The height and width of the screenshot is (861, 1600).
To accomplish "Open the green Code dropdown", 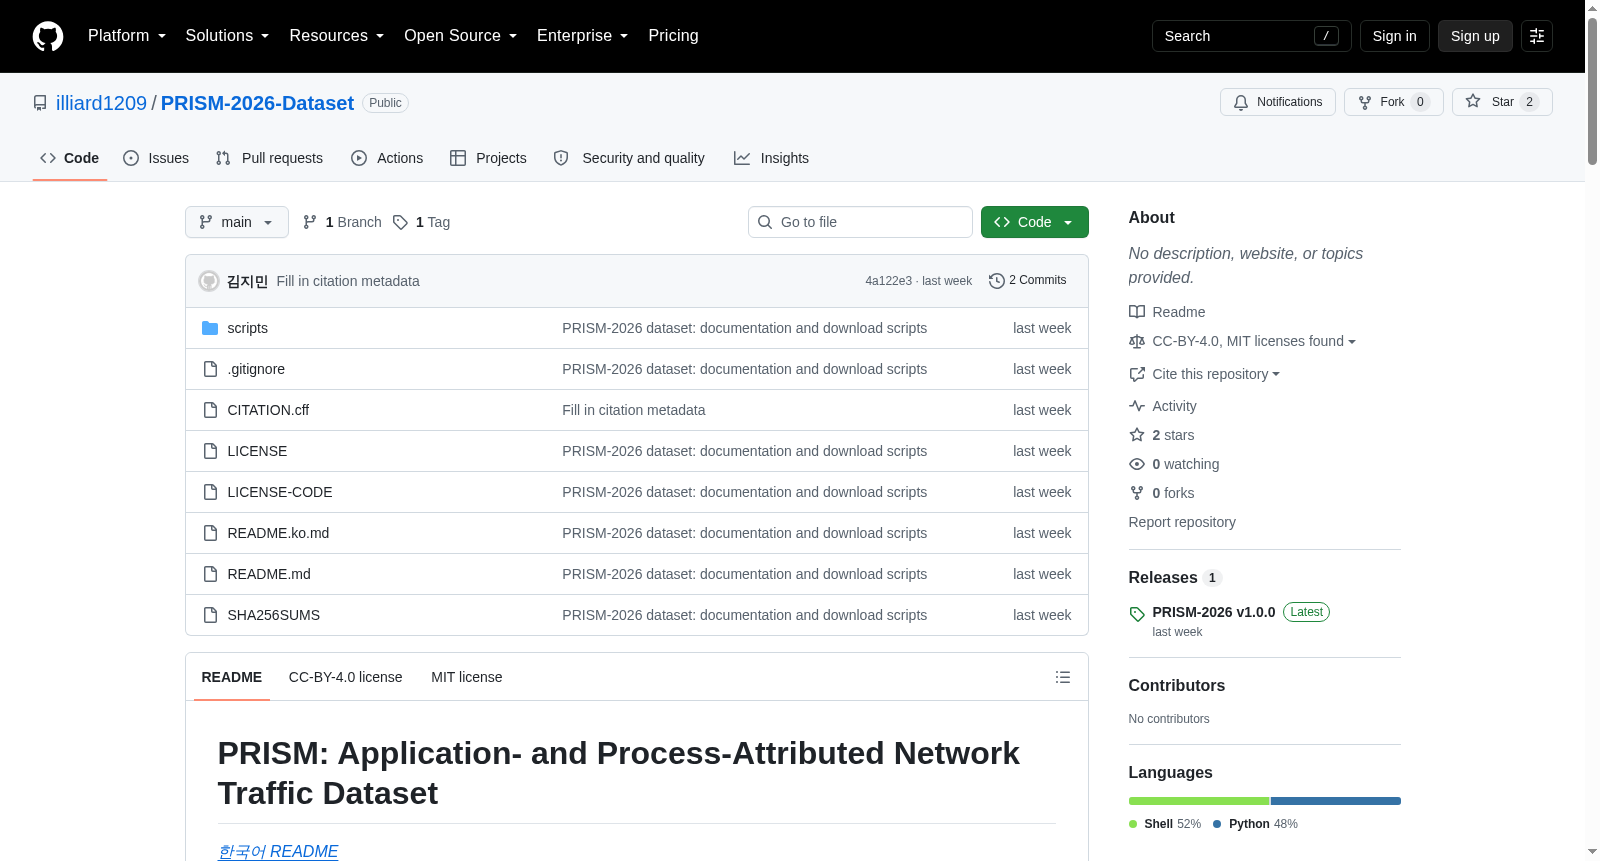I will (x=1035, y=222).
